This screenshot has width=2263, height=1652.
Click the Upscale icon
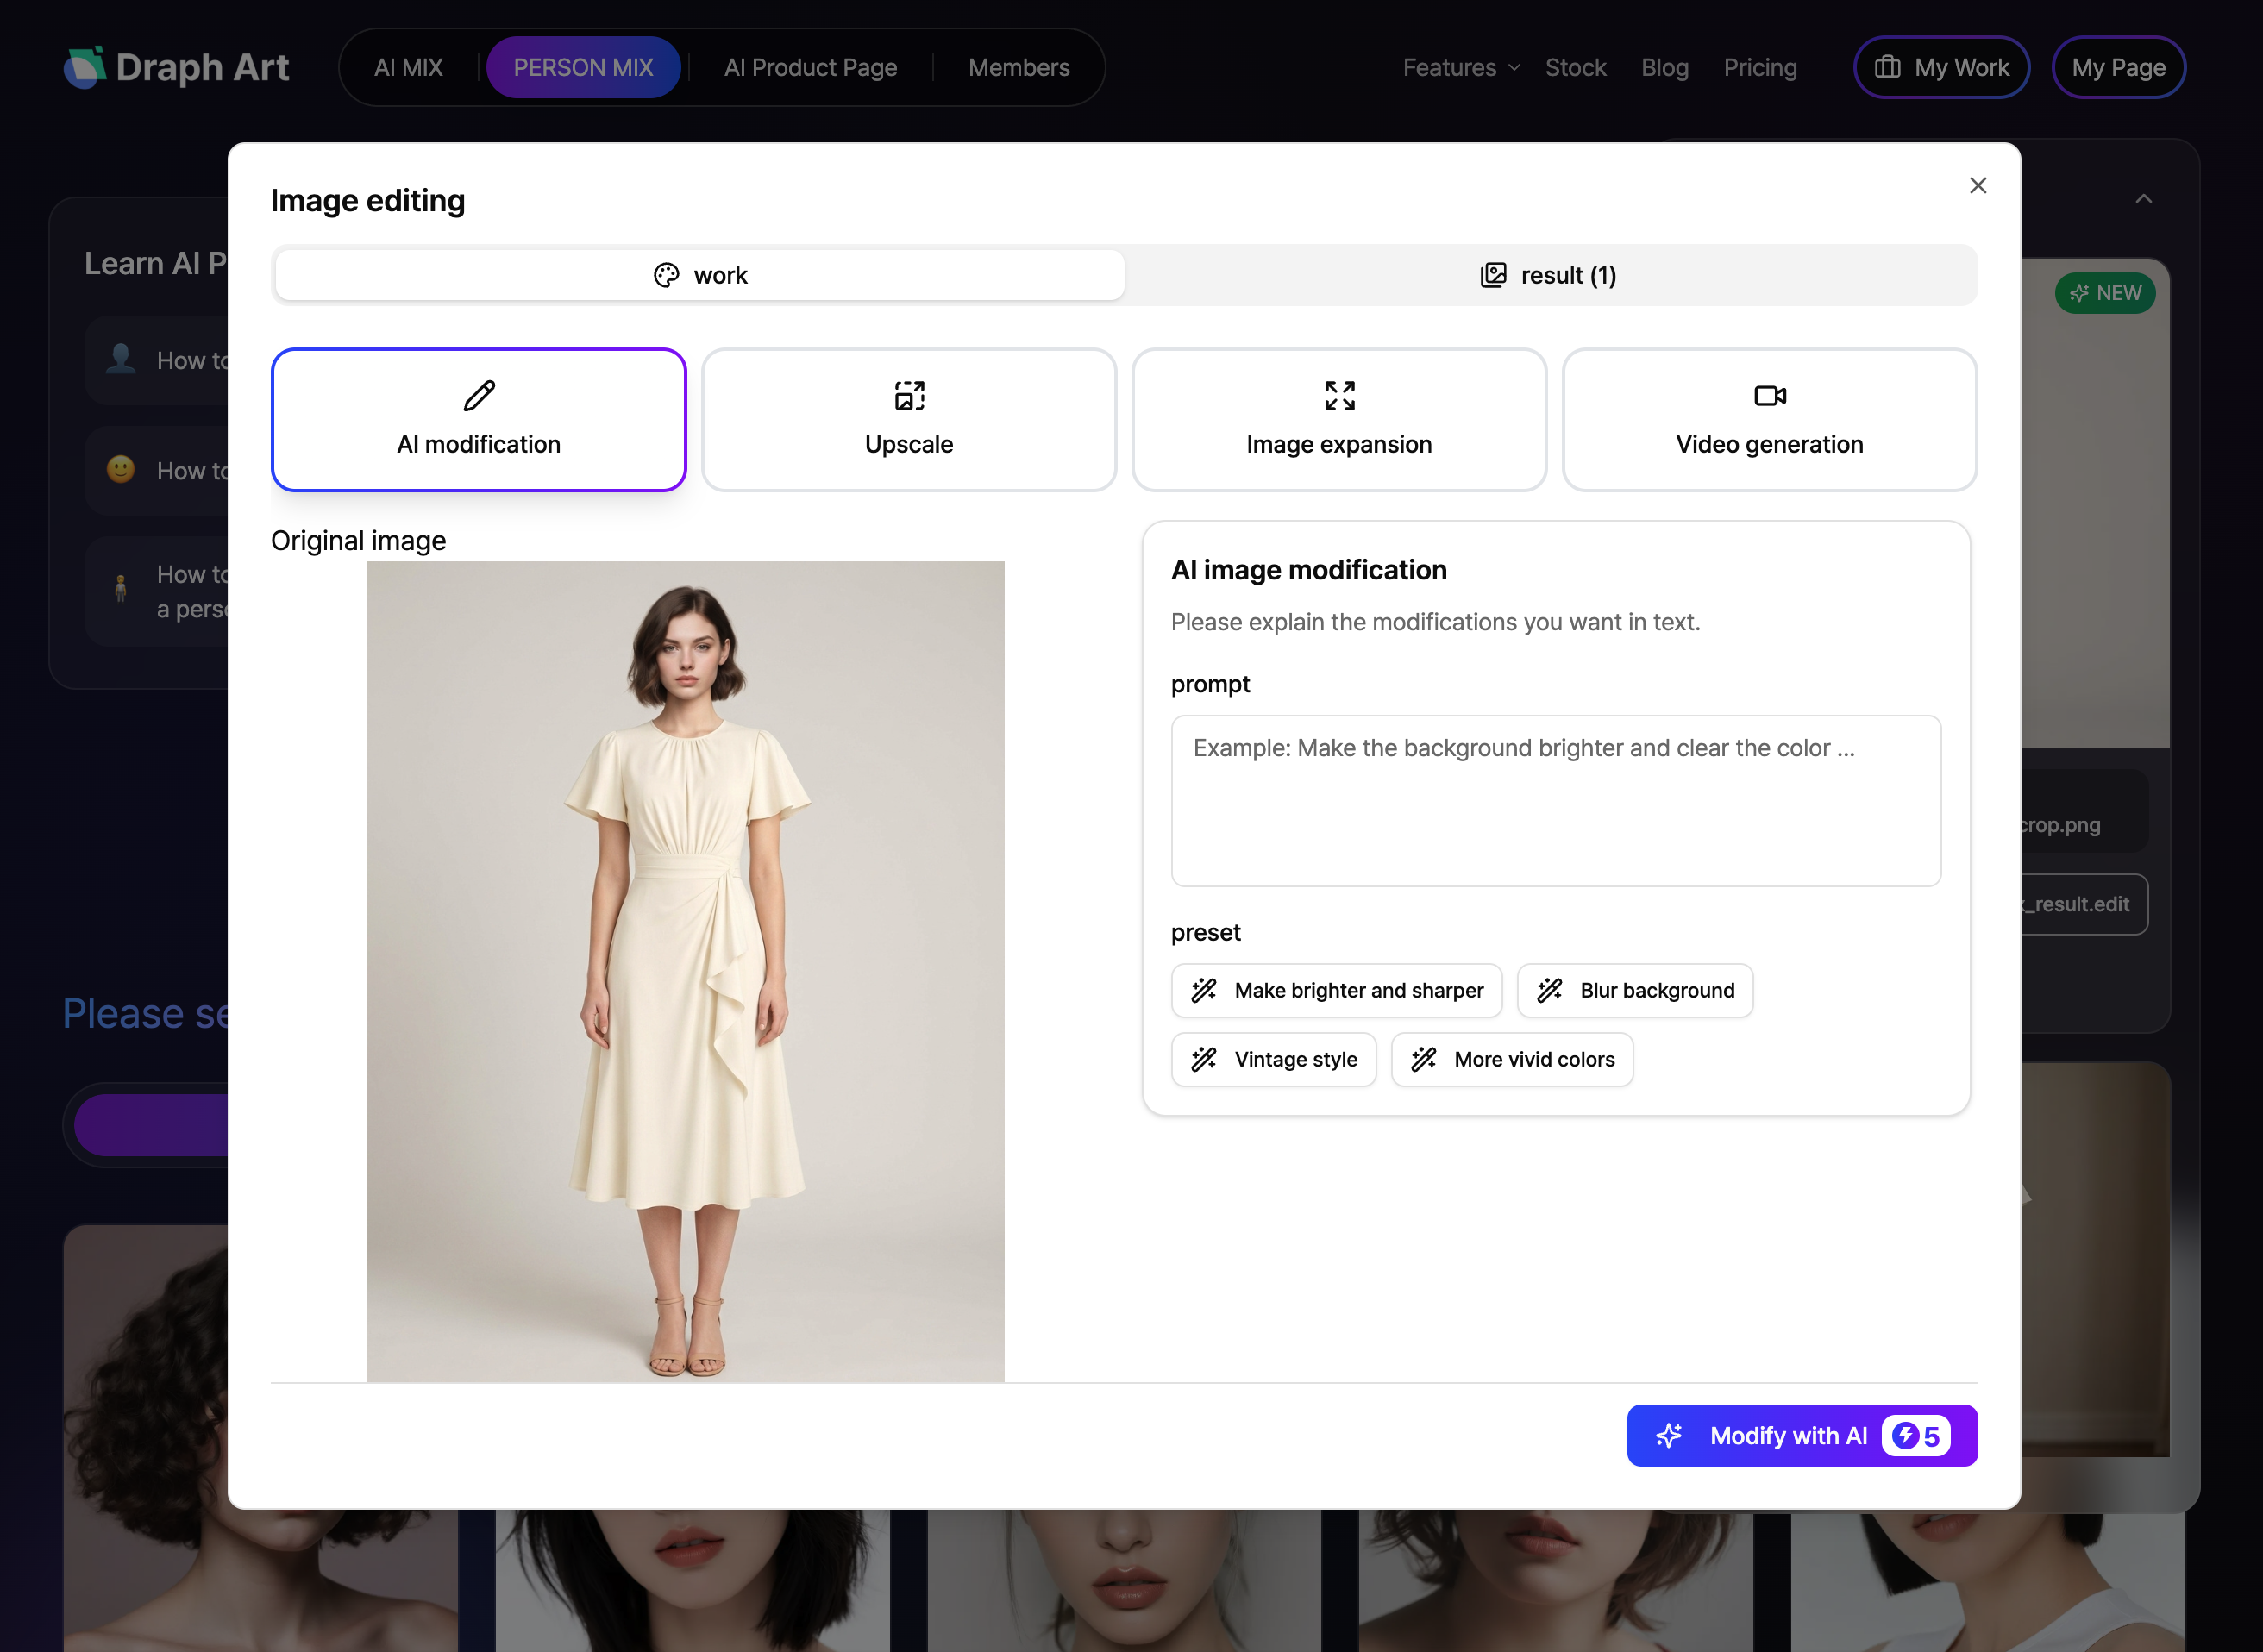click(909, 396)
